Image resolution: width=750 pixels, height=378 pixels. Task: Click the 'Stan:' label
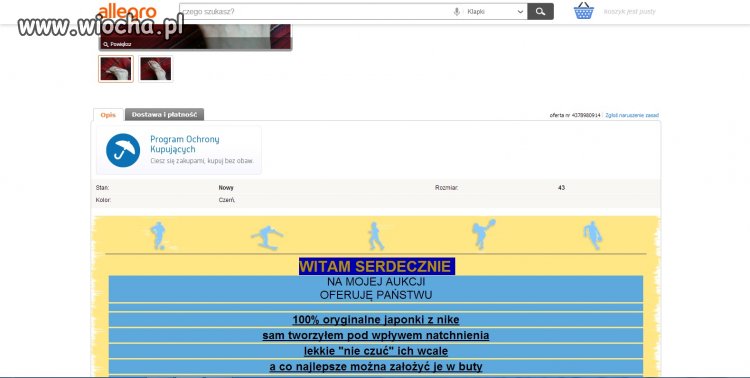102,188
